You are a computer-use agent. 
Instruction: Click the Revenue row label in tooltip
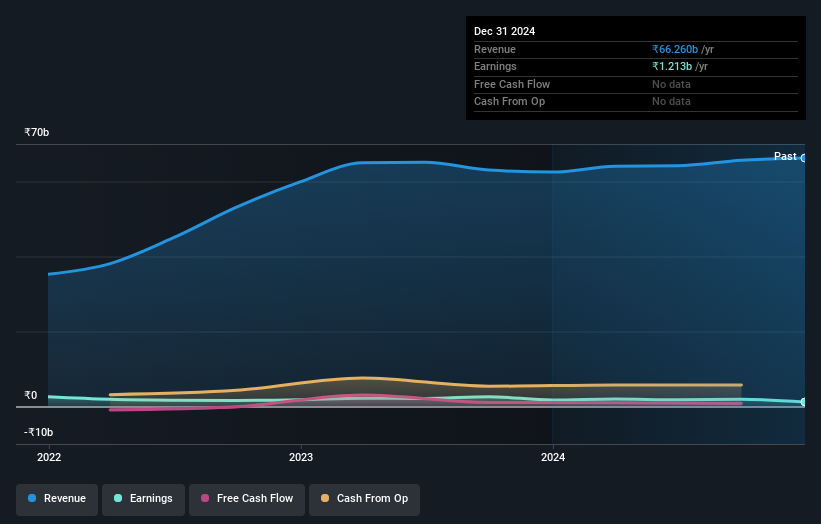(495, 49)
